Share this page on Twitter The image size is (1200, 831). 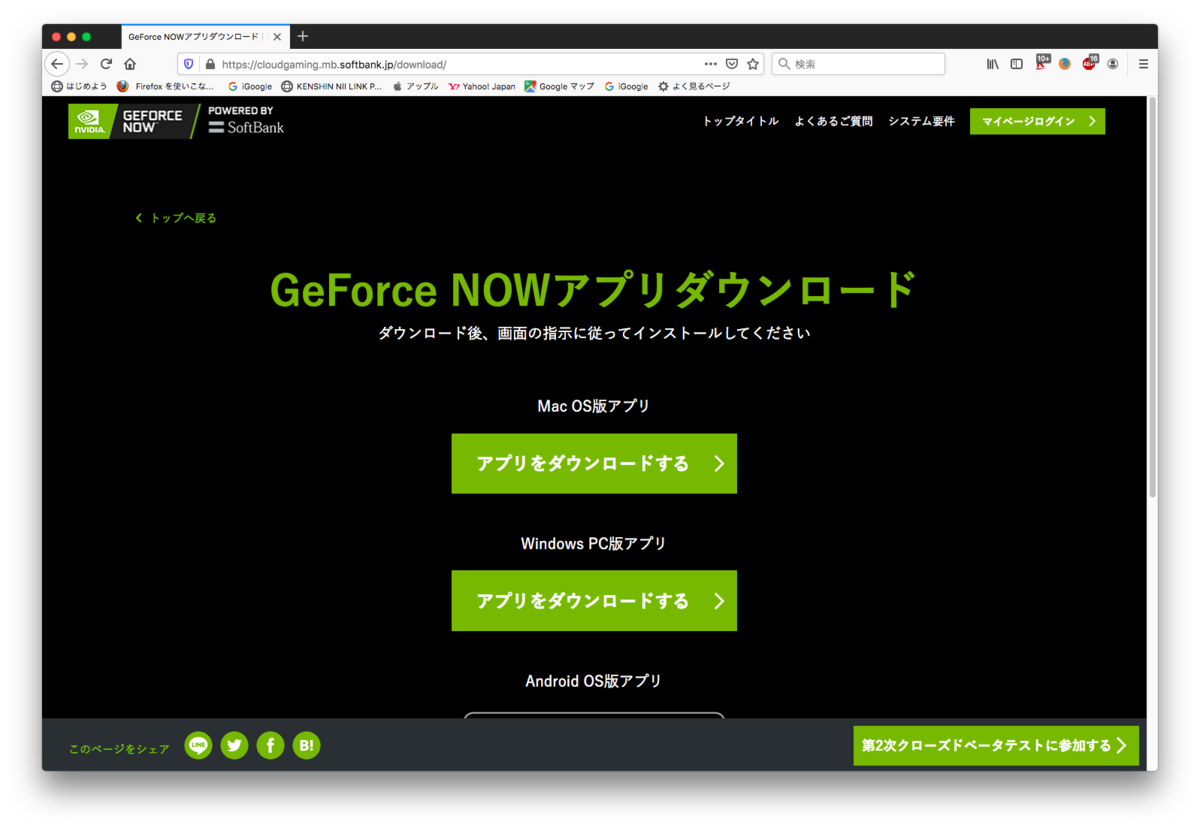pos(234,745)
